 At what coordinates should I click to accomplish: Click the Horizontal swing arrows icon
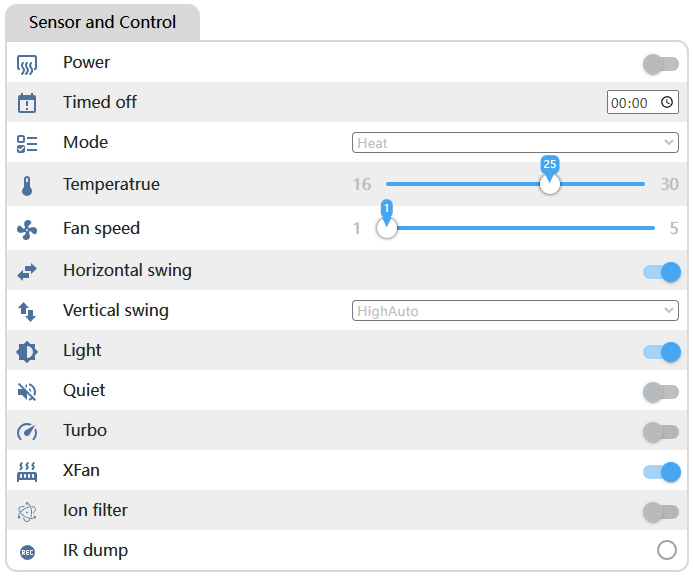pos(27,271)
